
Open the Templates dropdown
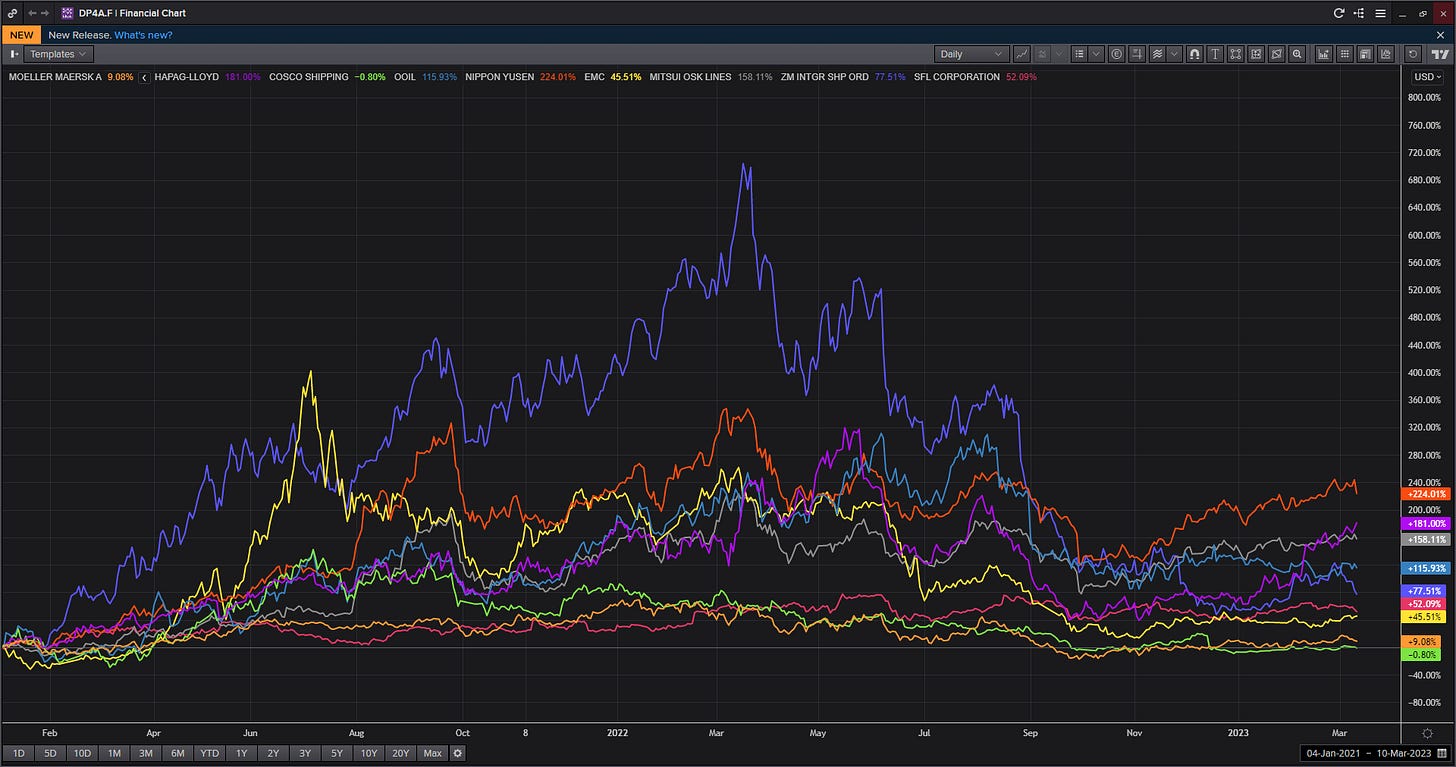pyautogui.click(x=58, y=54)
